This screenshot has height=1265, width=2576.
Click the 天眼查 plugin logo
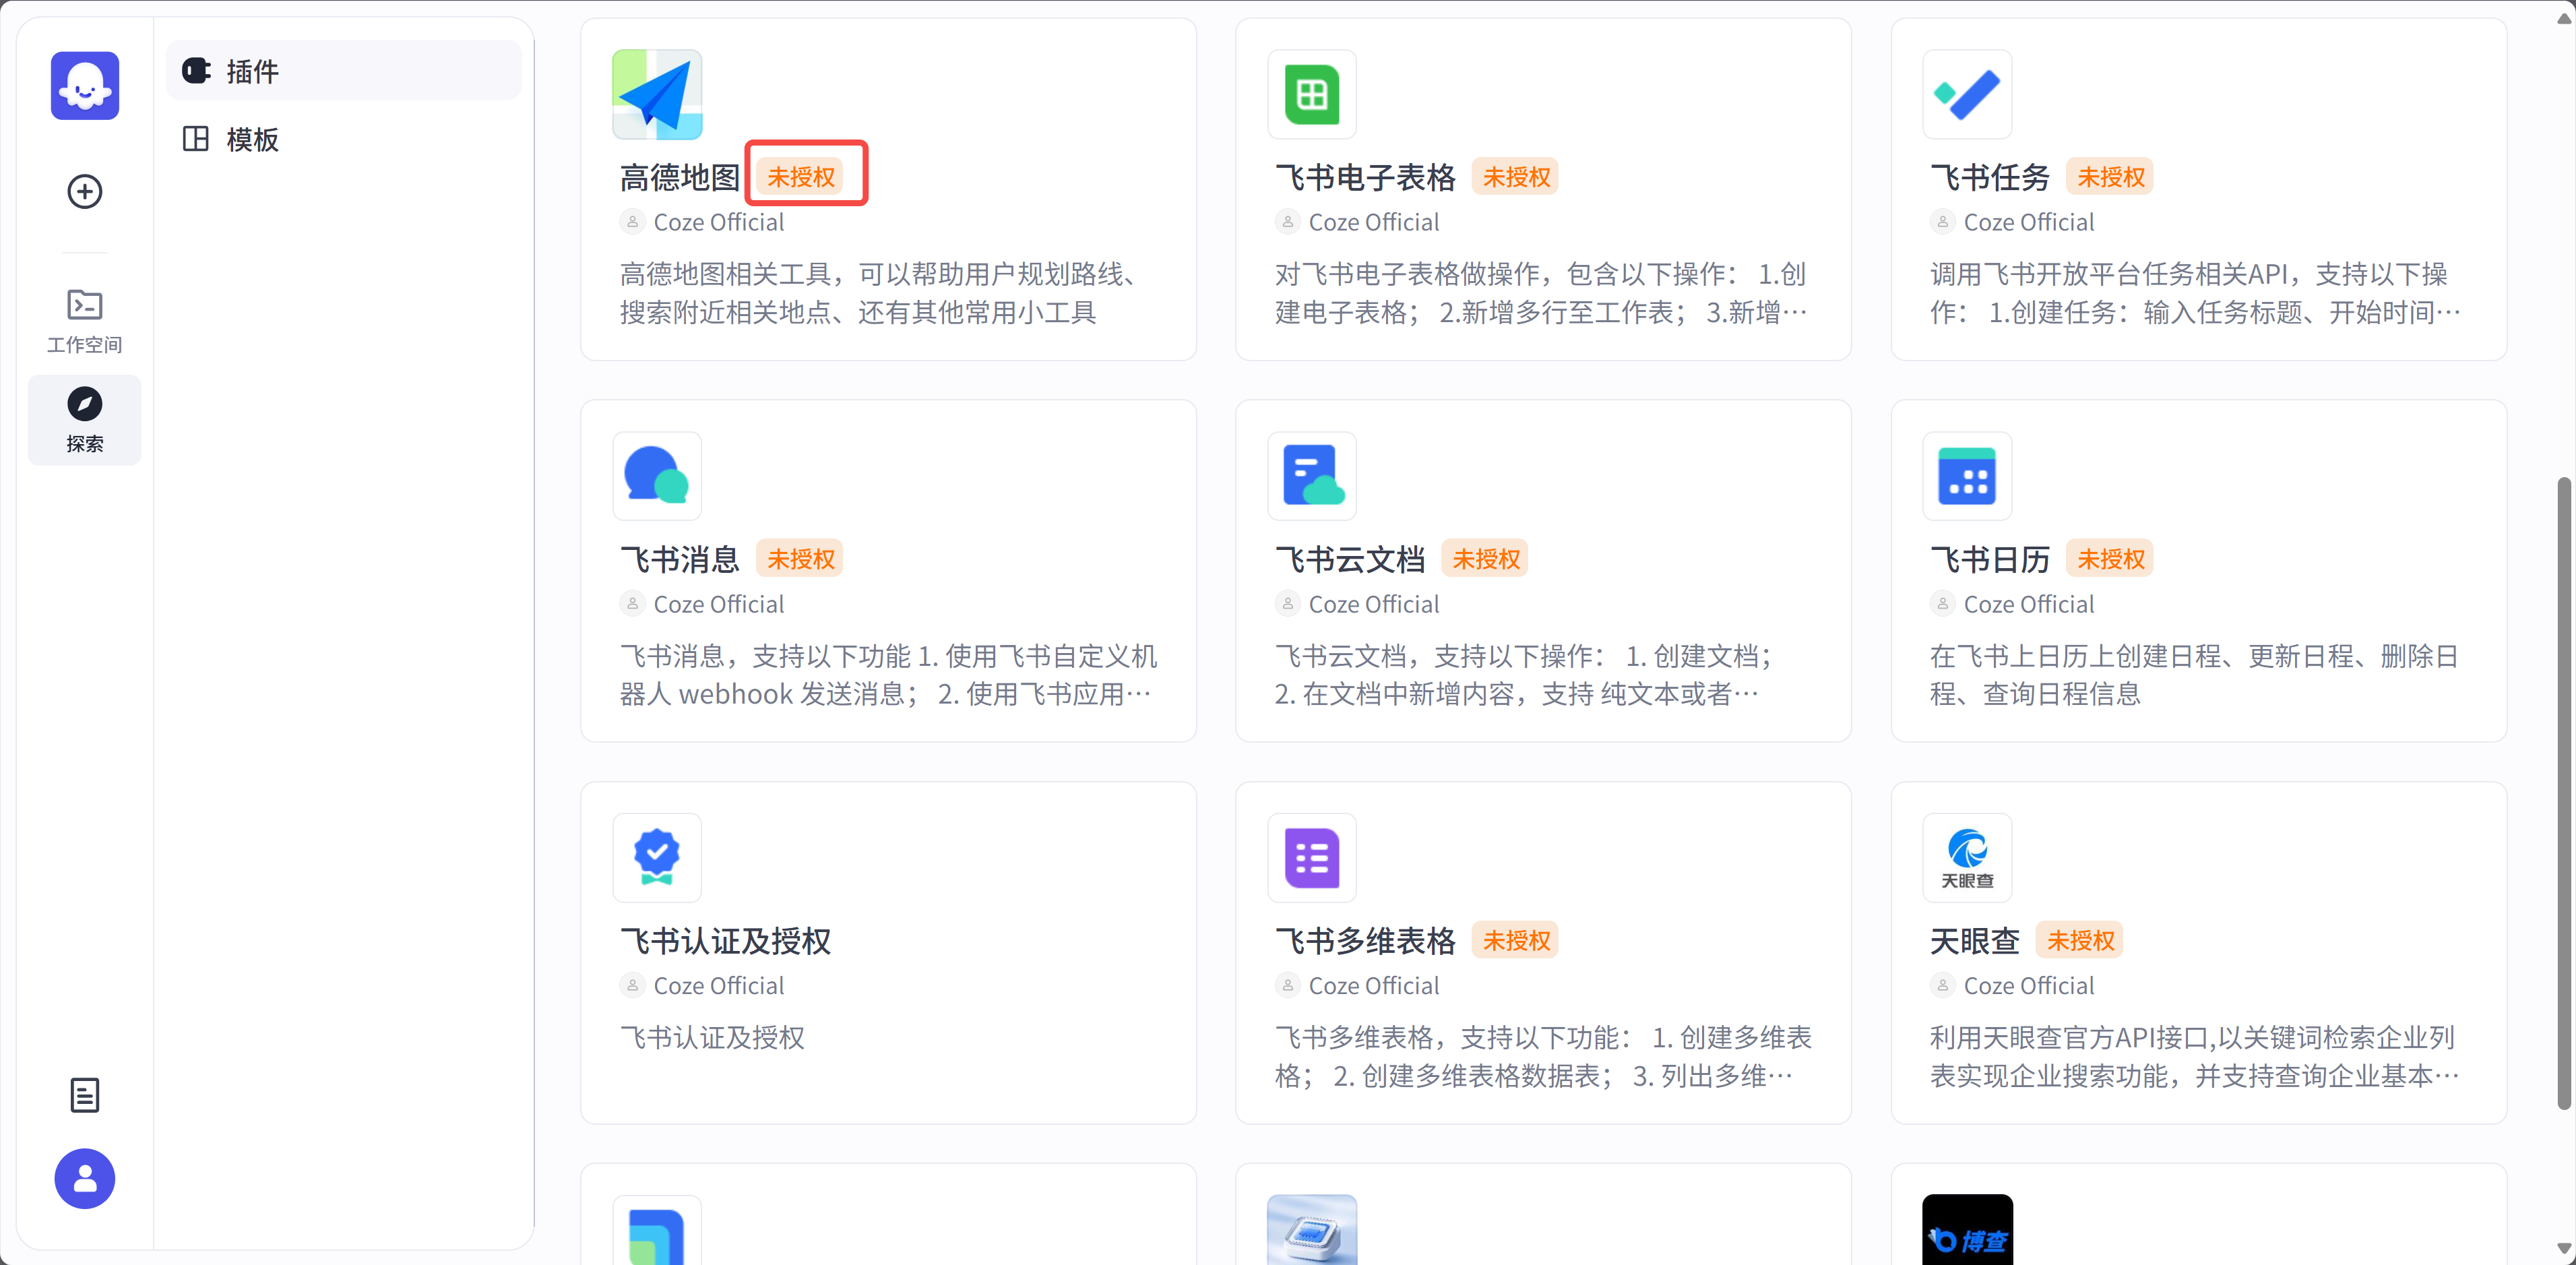(x=1967, y=858)
